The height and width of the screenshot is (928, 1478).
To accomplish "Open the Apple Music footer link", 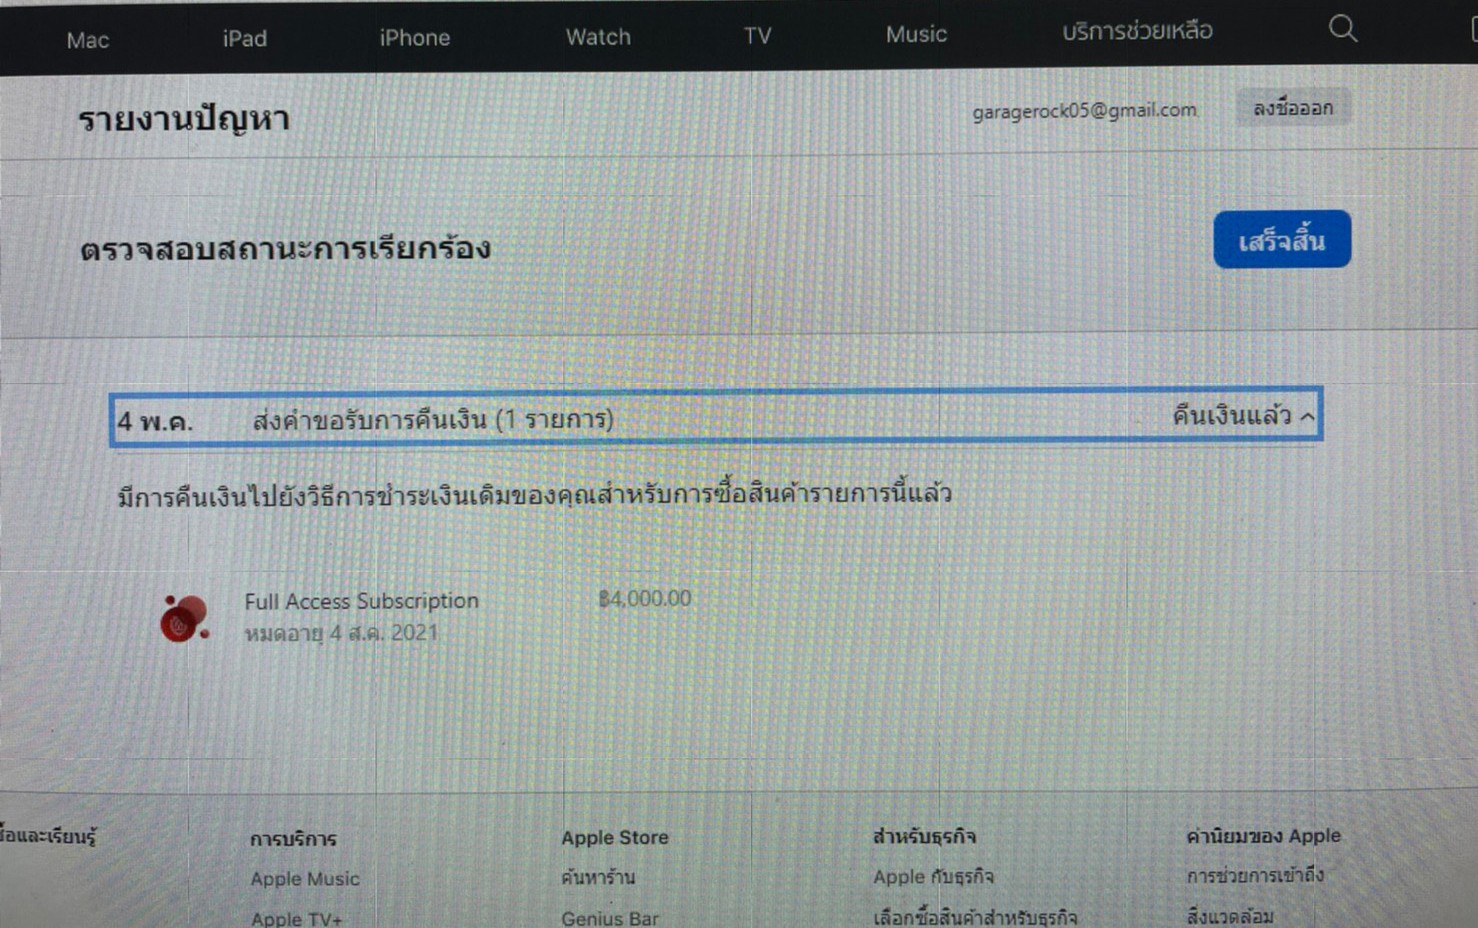I will point(305,878).
